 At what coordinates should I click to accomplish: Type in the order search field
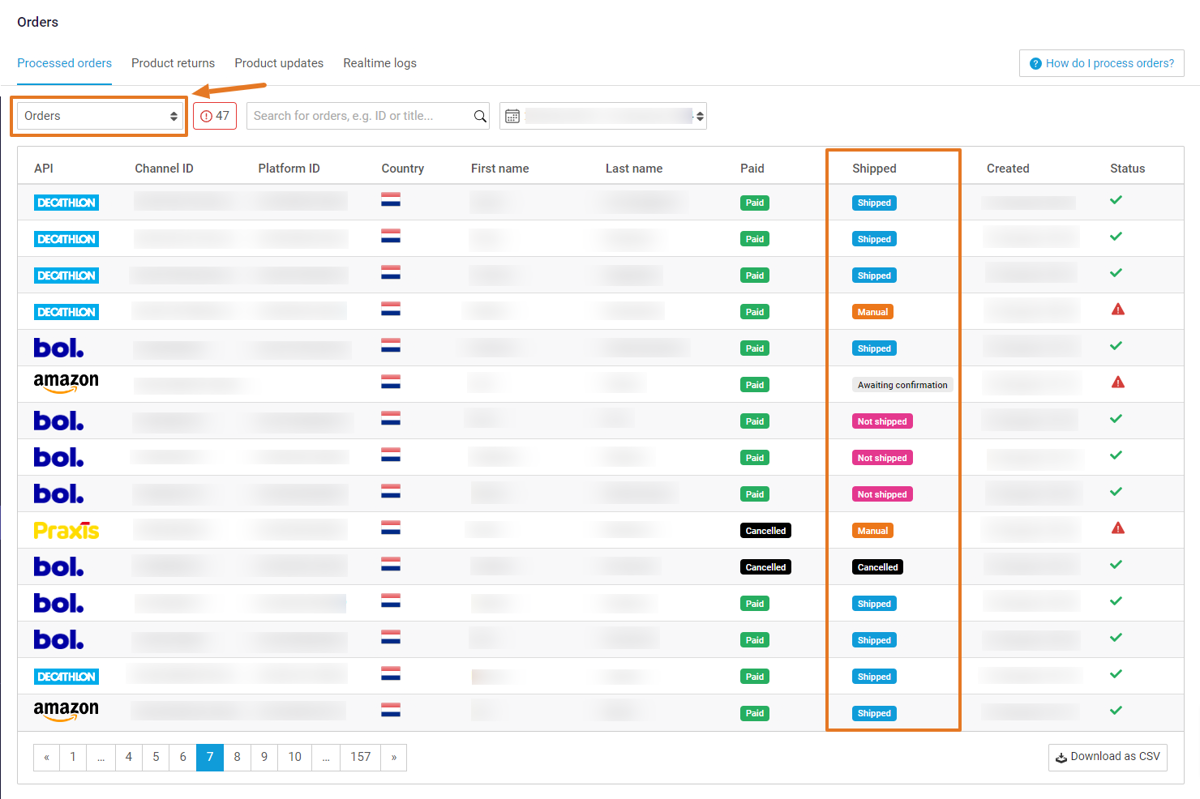point(360,116)
